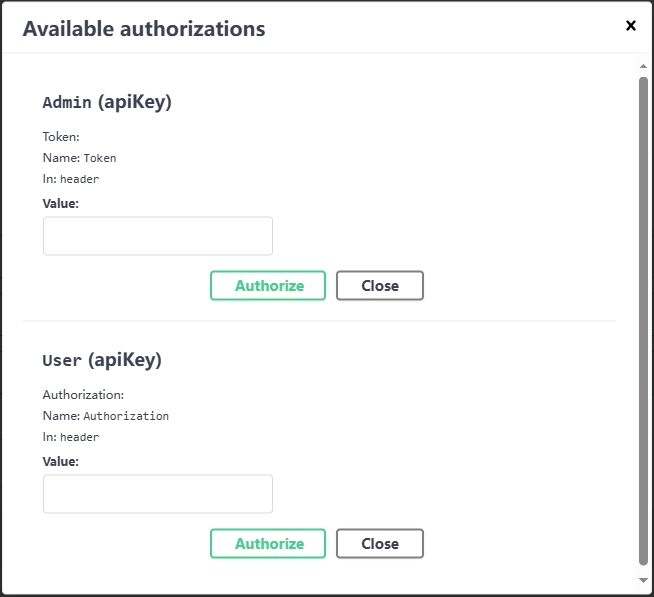Click the "Authorization:" description text
This screenshot has height=597, width=654.
83,395
